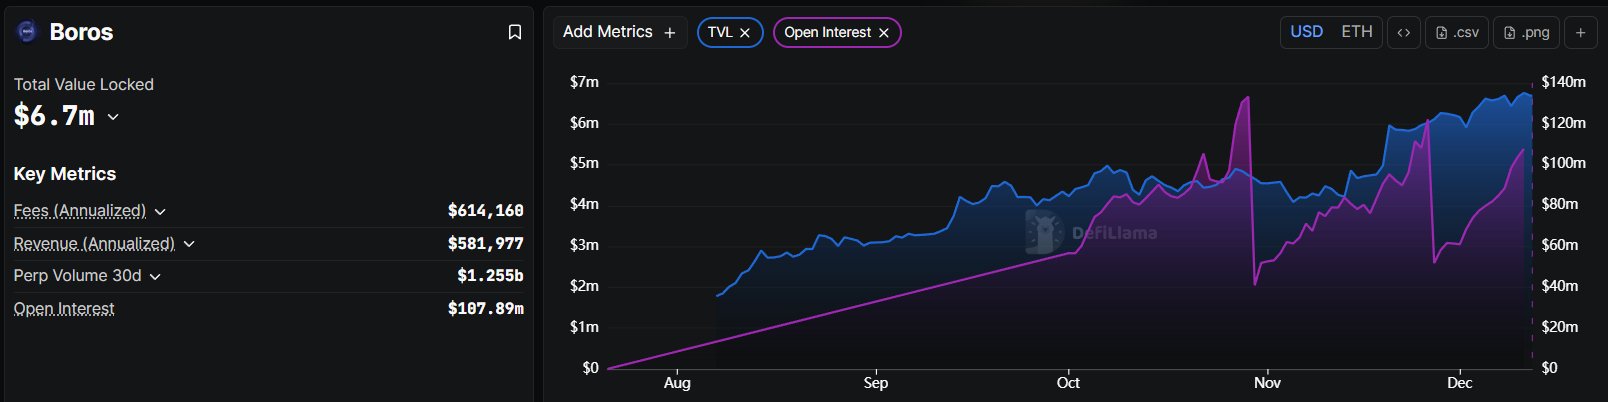
Task: Click the DefiLlama watermark on chart
Action: (1091, 233)
